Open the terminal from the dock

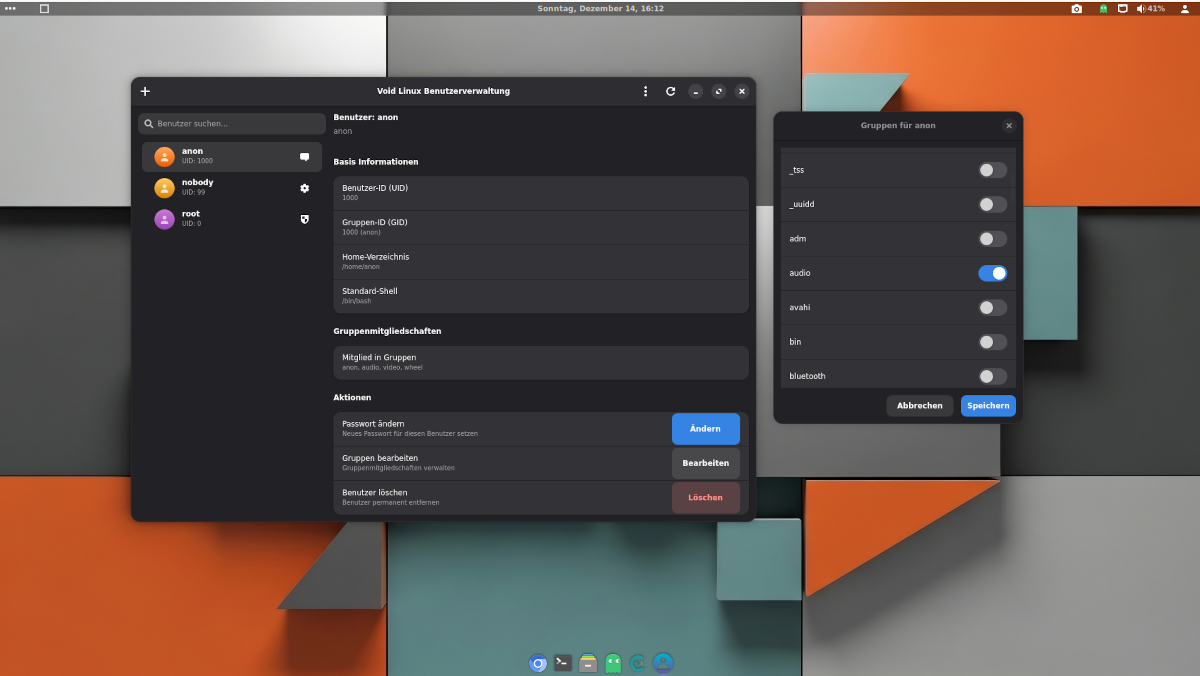pos(562,662)
